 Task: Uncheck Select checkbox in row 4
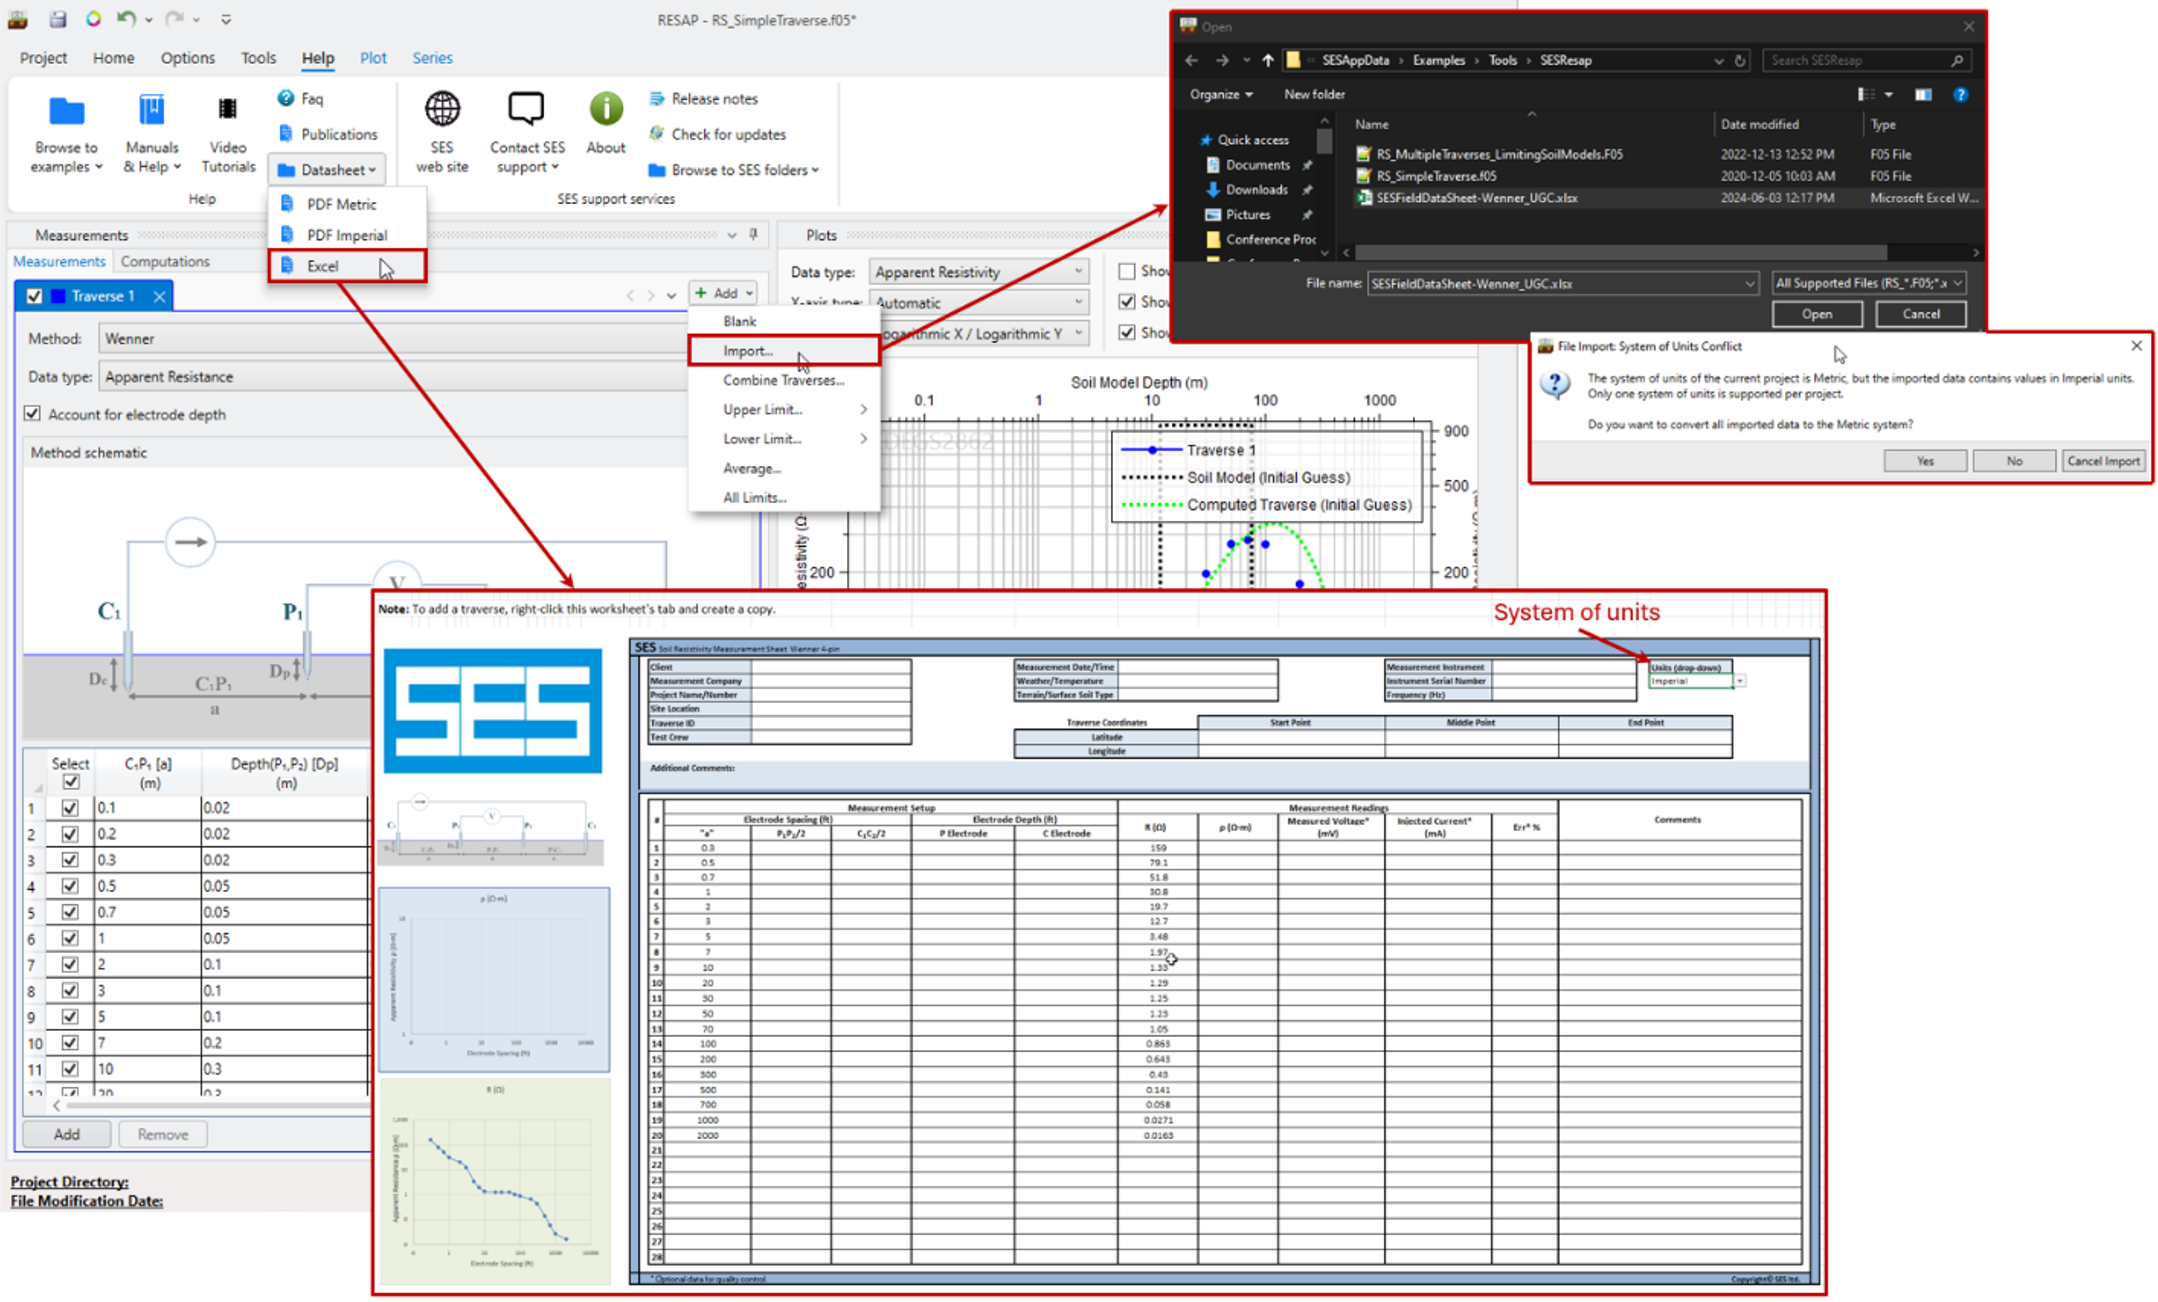click(x=70, y=886)
